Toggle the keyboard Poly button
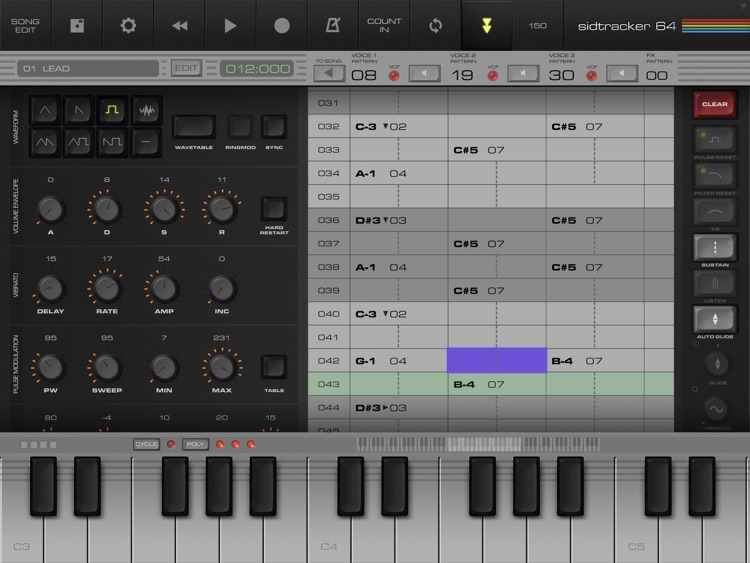 [195, 444]
